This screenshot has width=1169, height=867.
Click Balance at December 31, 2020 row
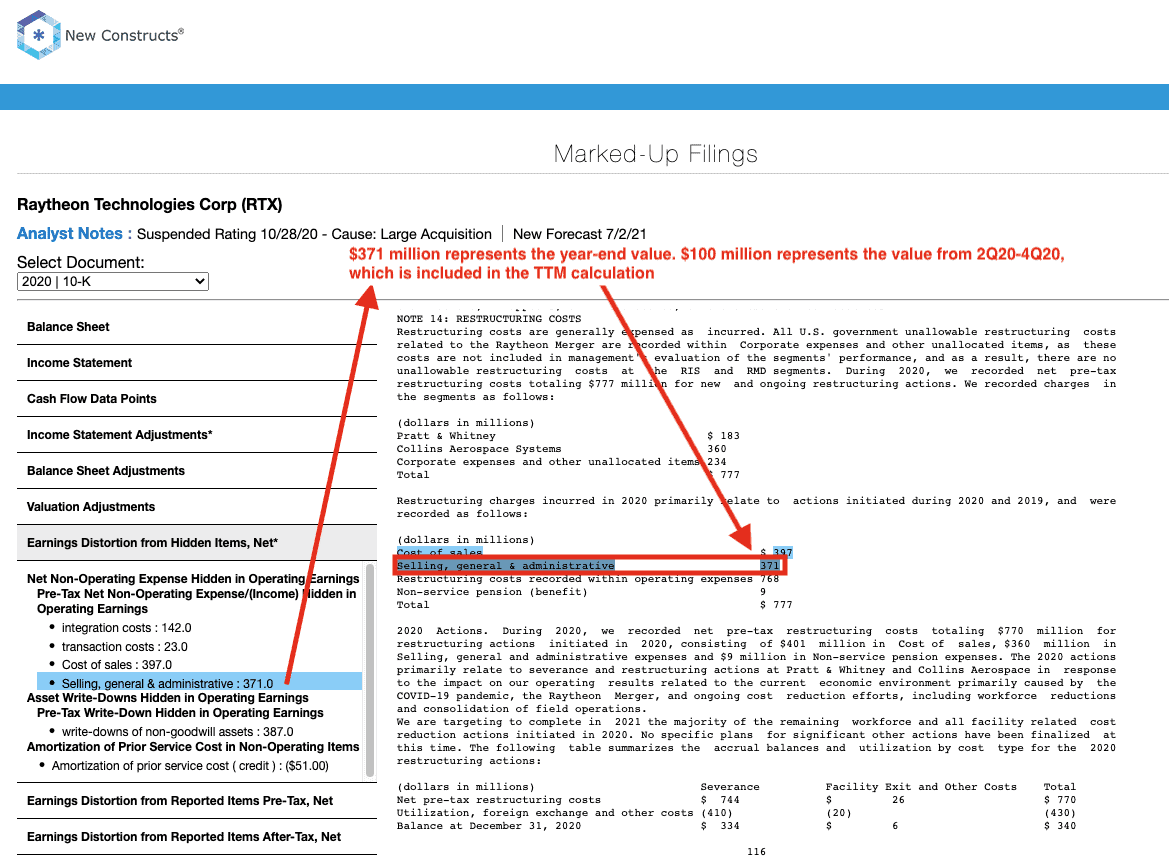[736, 826]
